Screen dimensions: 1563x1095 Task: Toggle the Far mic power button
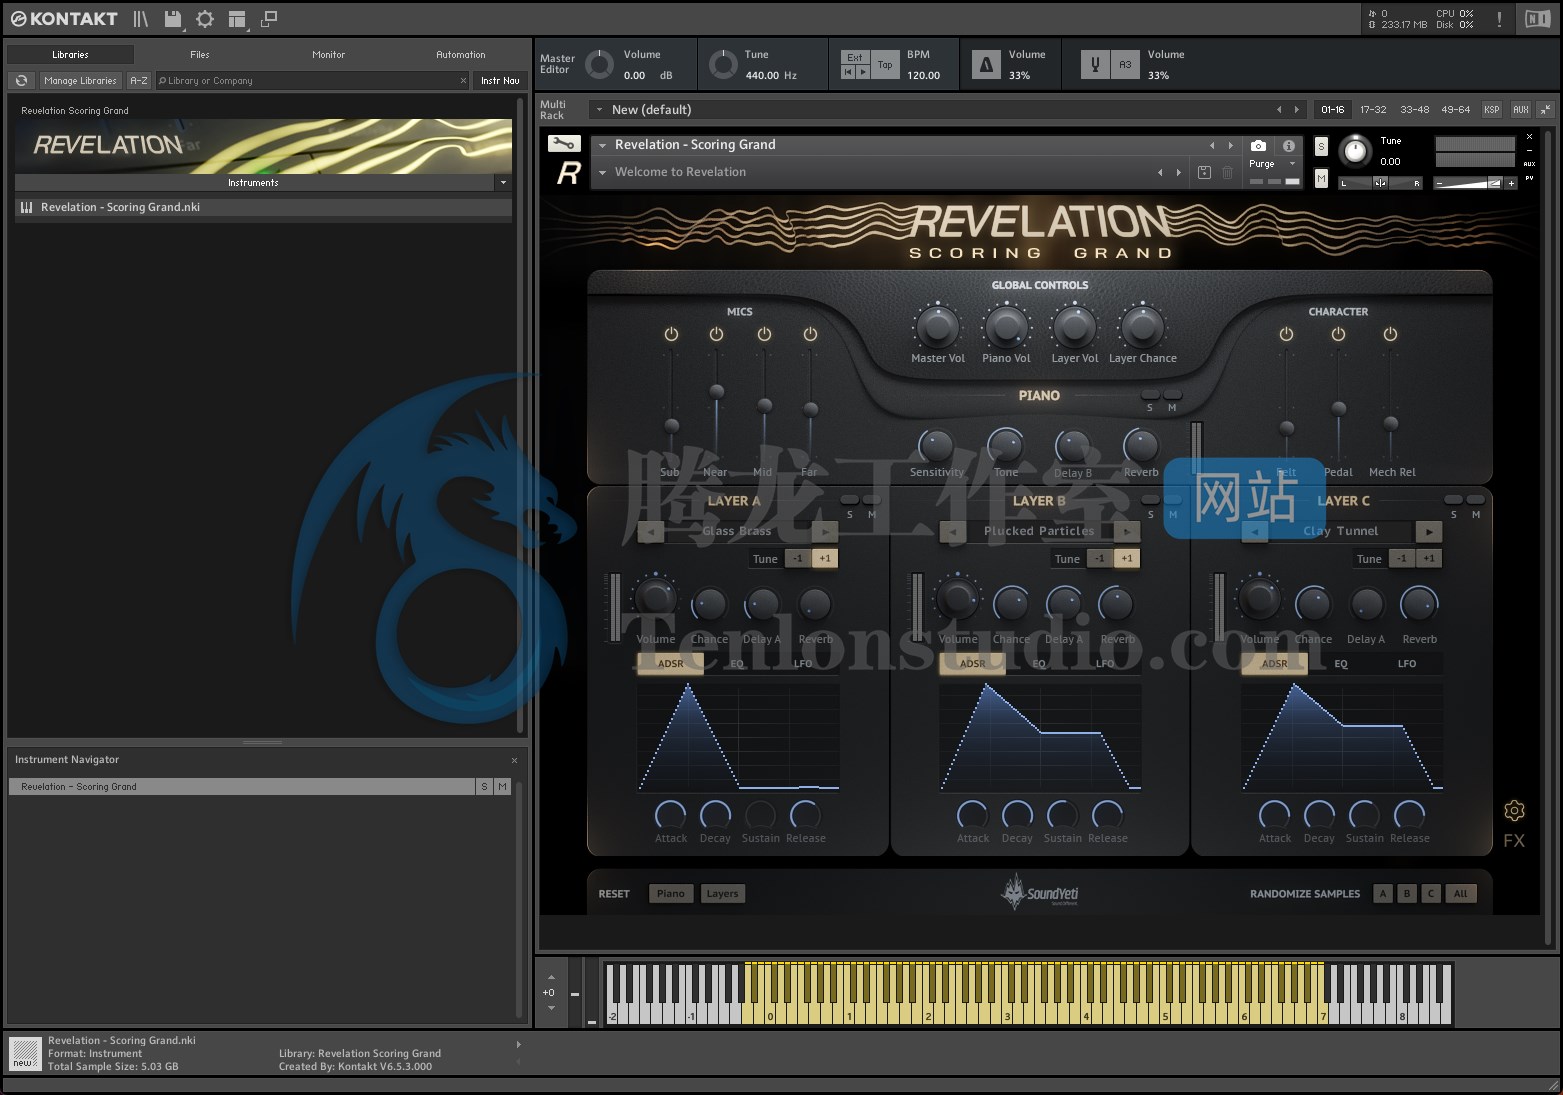coord(810,334)
